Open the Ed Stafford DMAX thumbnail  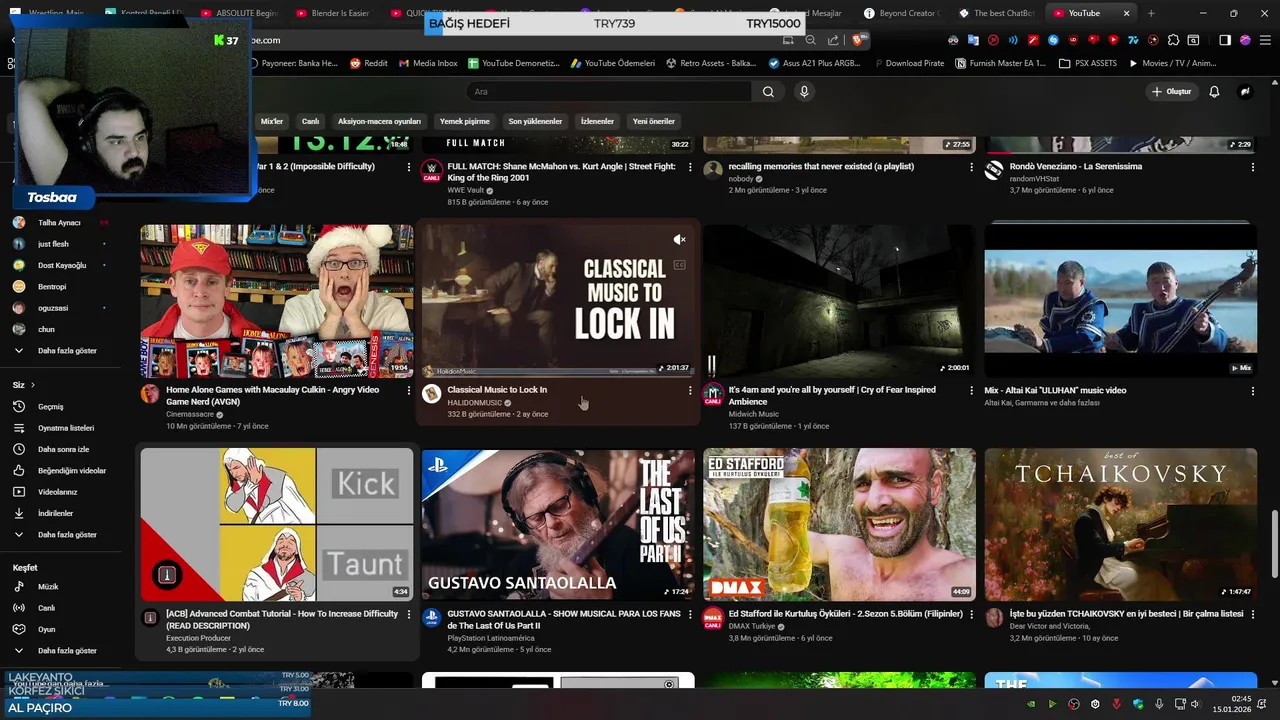click(839, 524)
